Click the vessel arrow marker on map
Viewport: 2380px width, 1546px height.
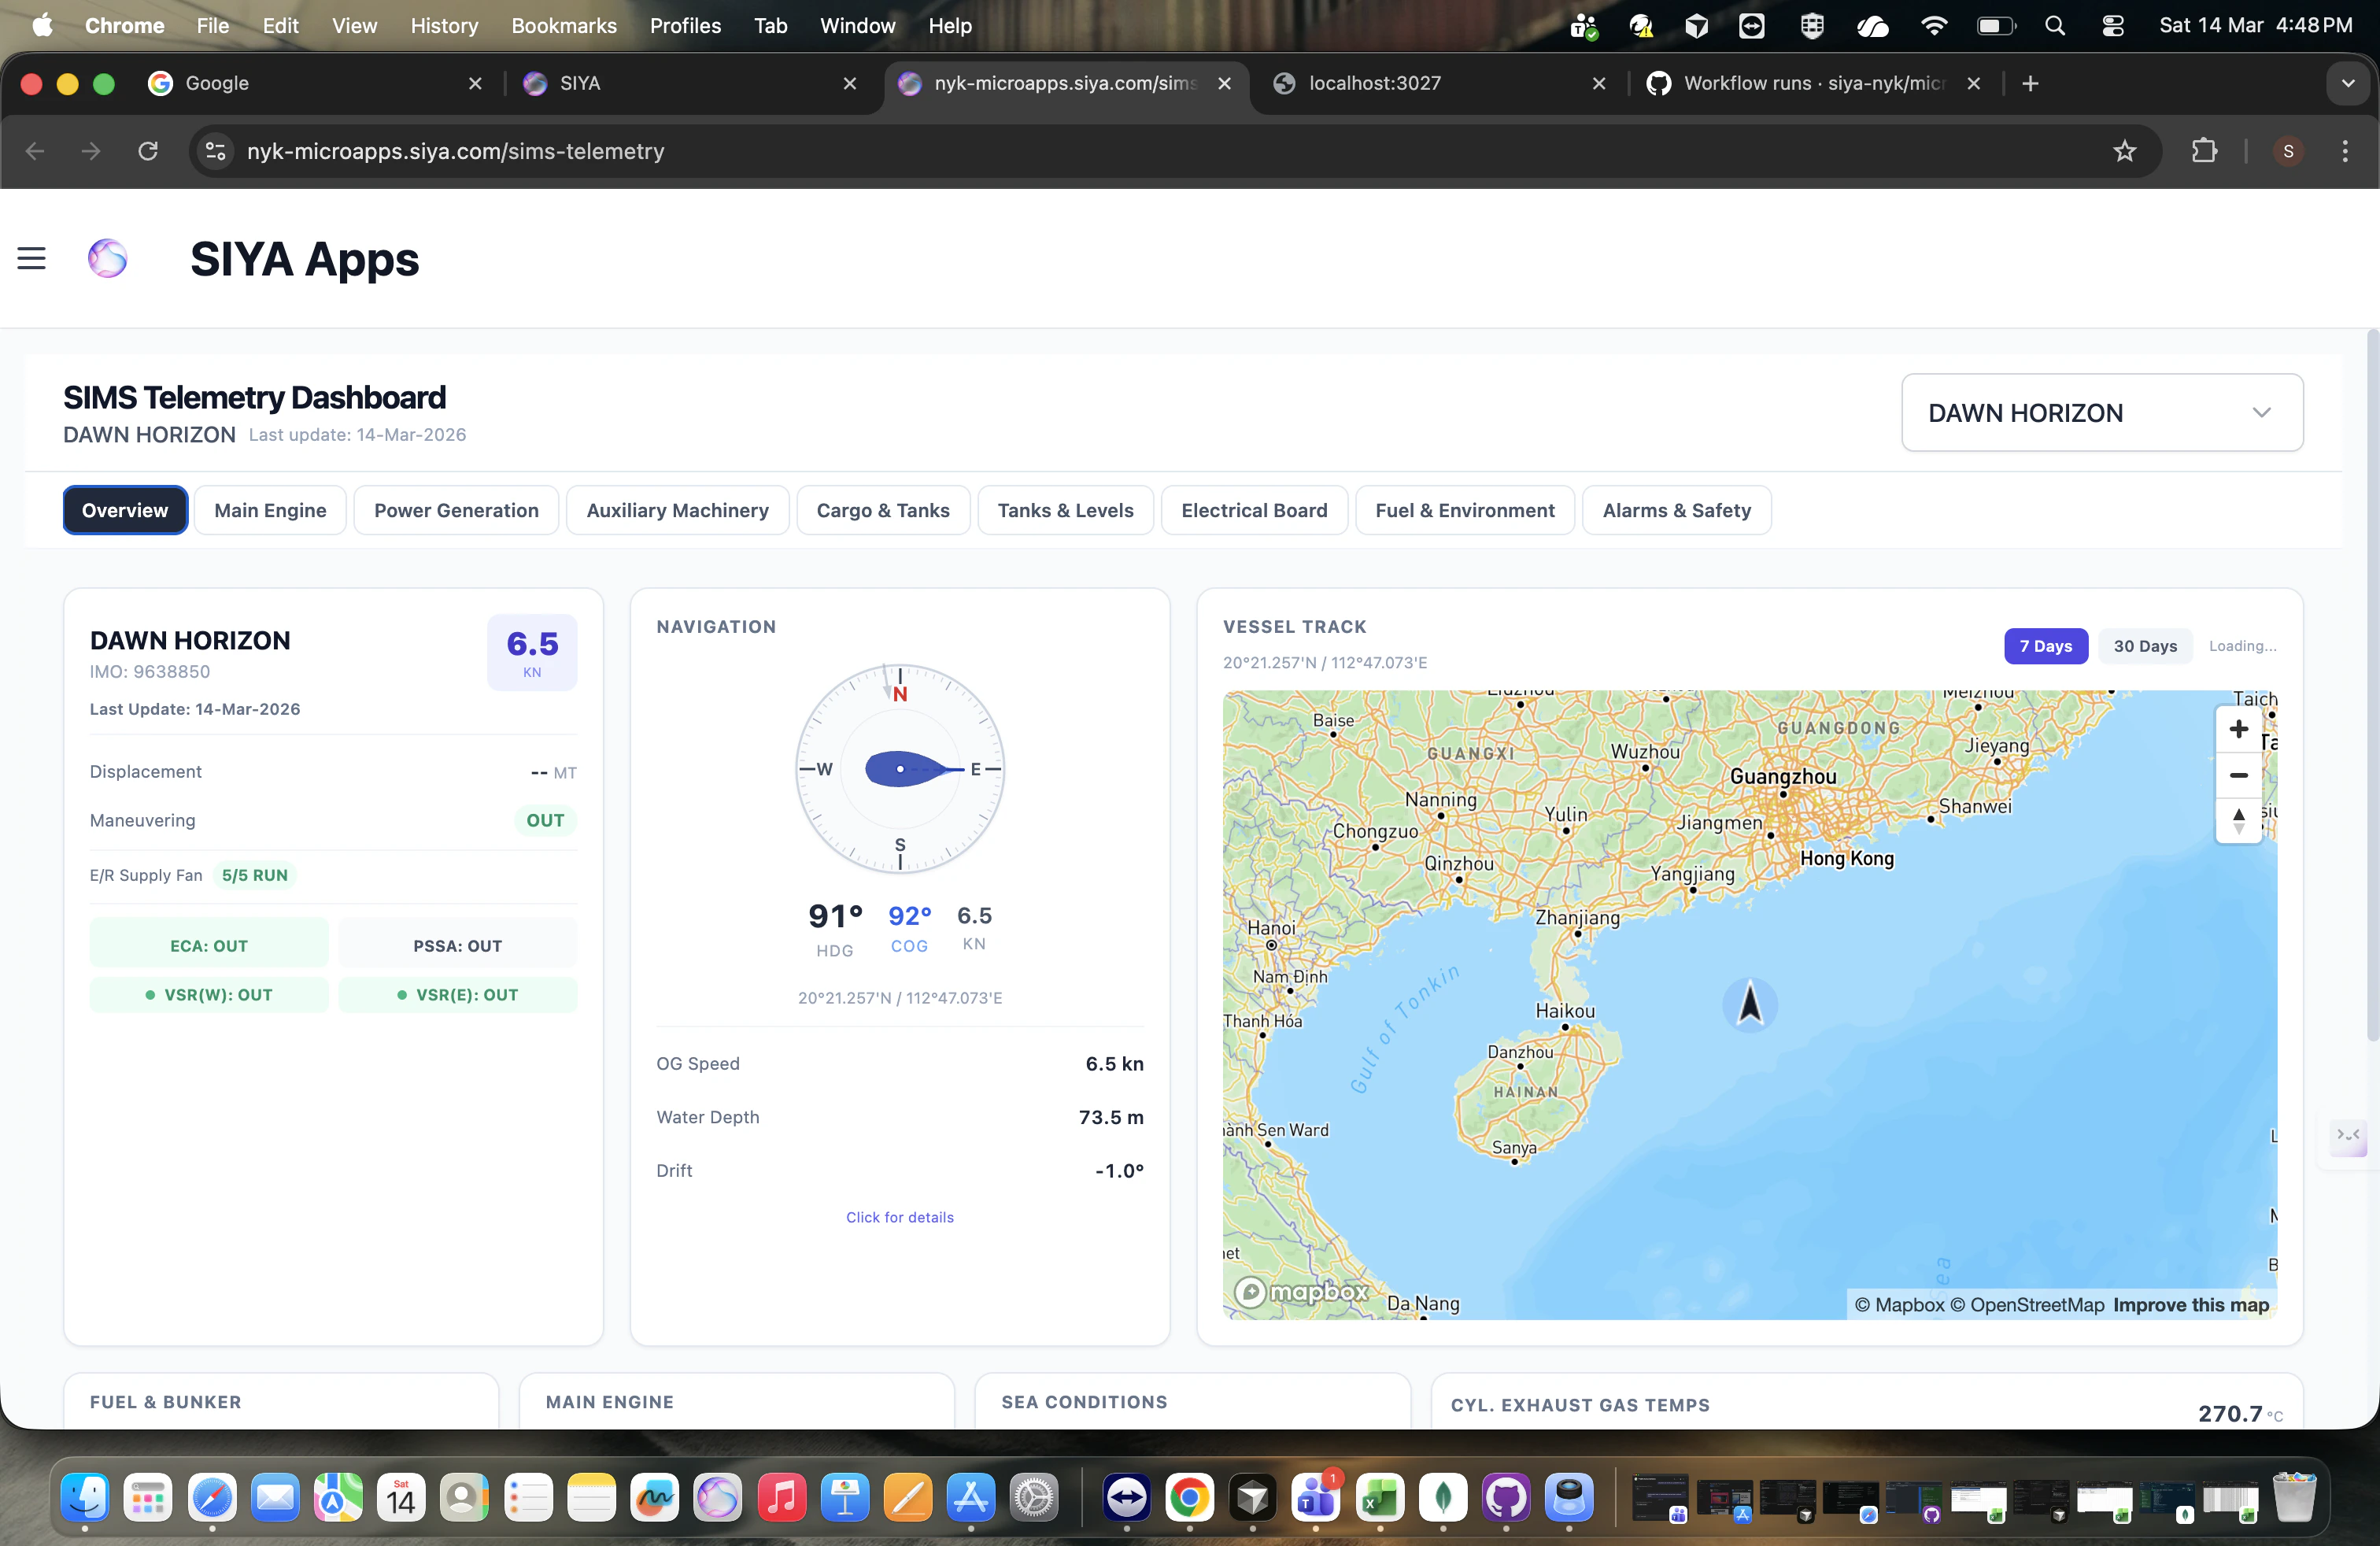(1749, 1003)
